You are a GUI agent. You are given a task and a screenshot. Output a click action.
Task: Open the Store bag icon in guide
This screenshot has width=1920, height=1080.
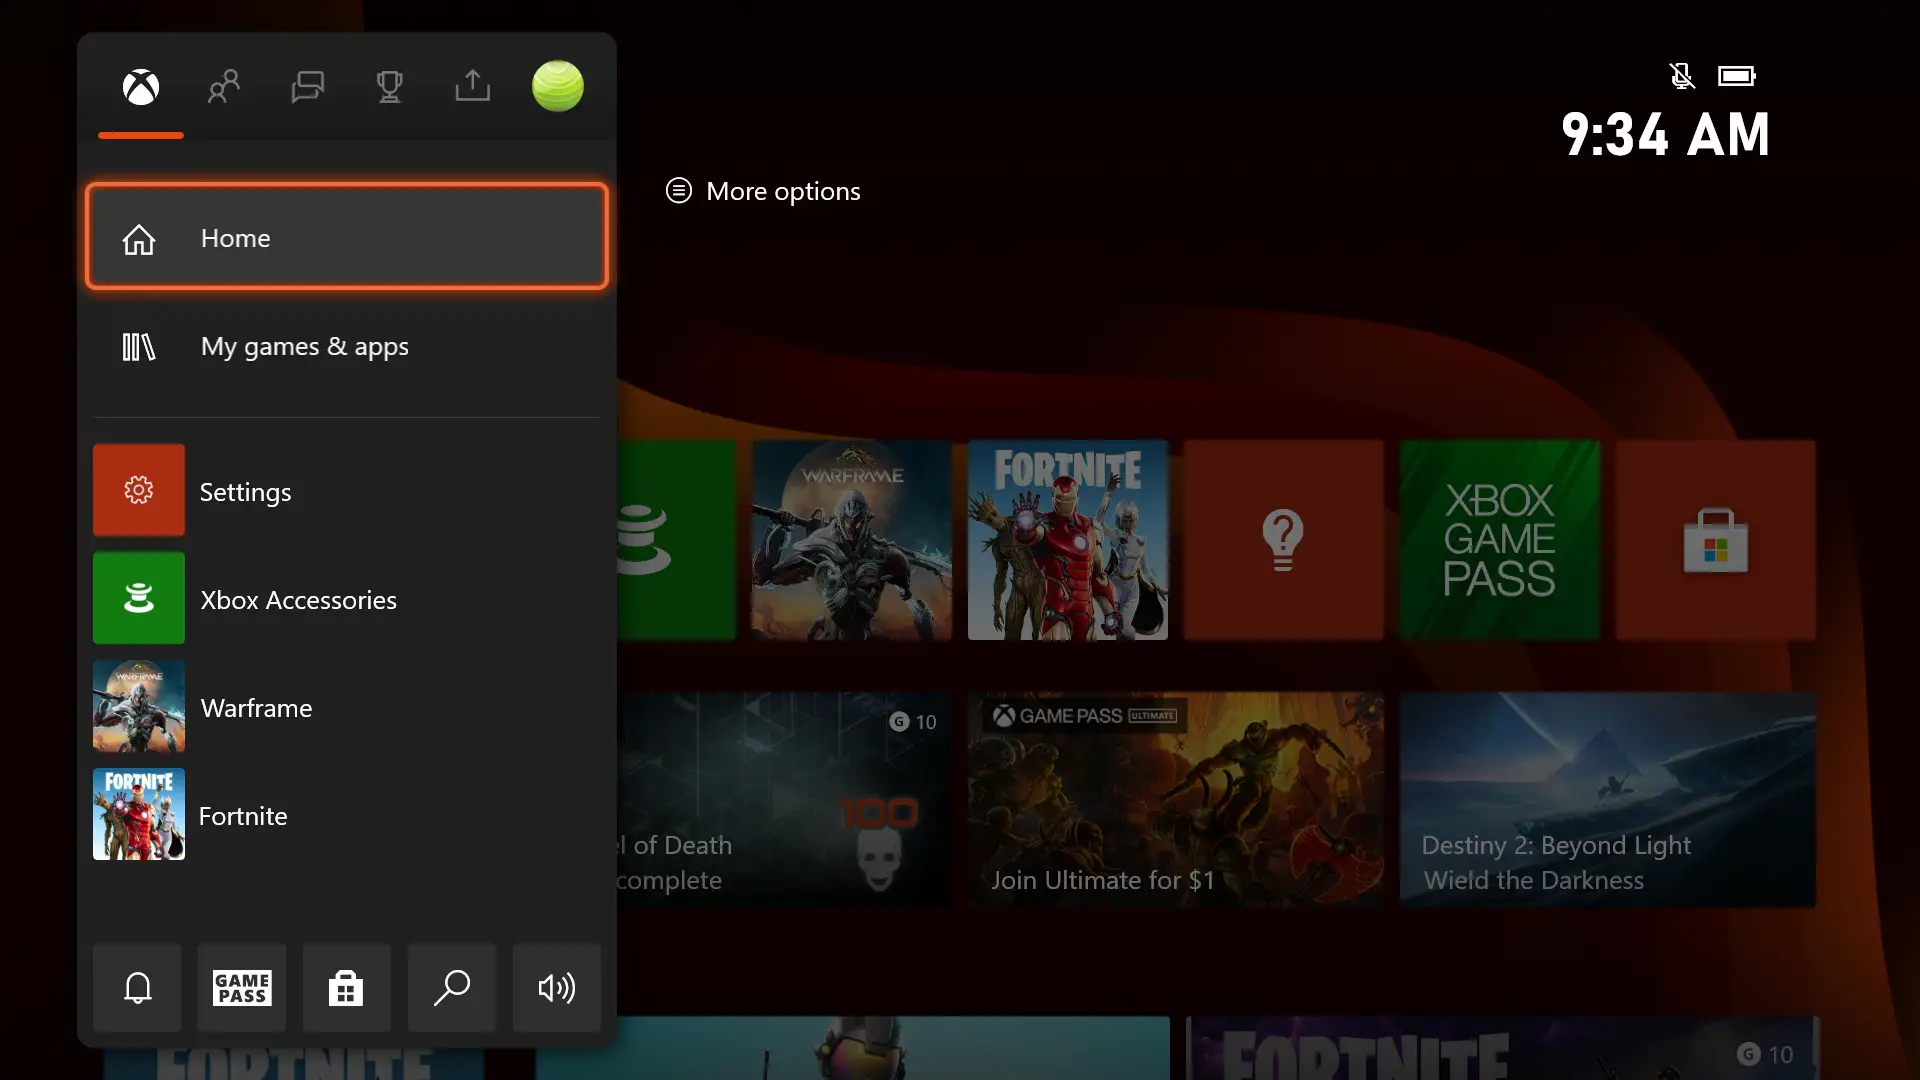coord(345,988)
